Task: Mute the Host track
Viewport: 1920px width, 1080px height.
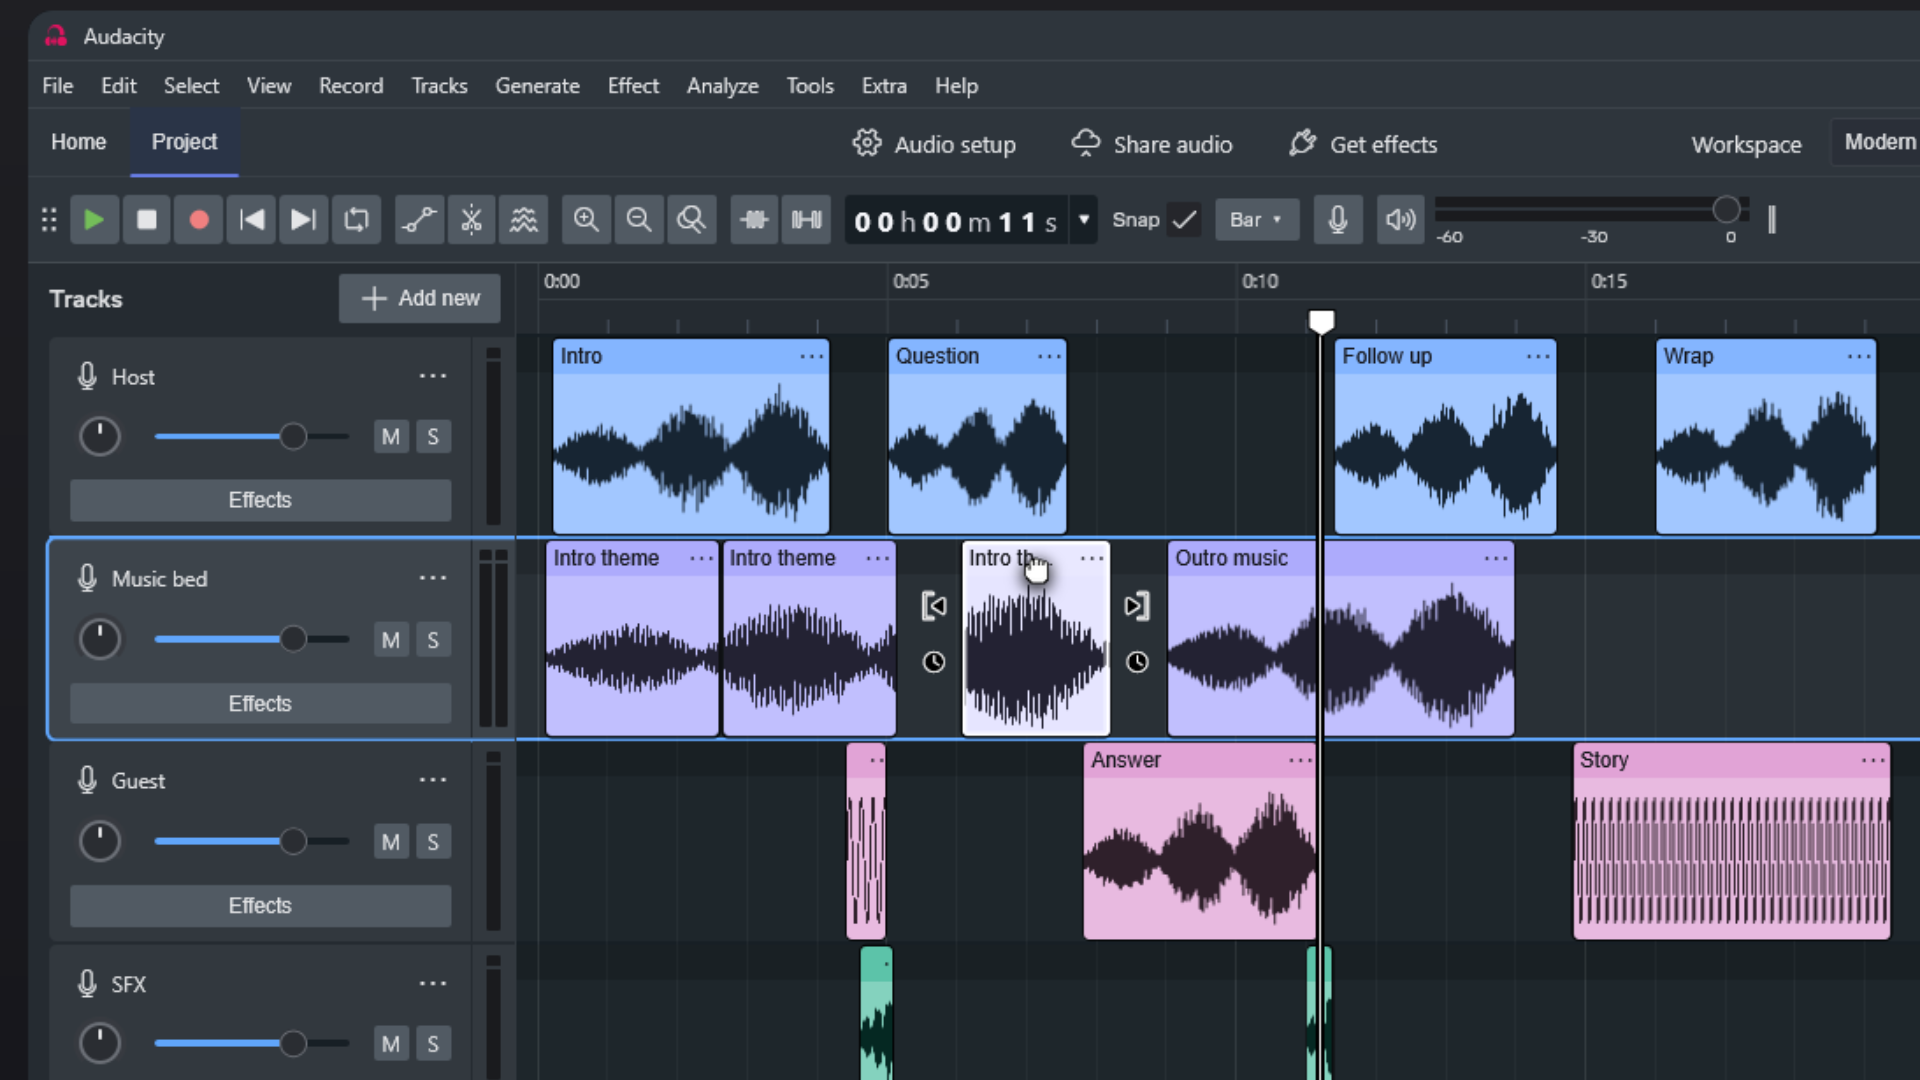Action: (391, 437)
